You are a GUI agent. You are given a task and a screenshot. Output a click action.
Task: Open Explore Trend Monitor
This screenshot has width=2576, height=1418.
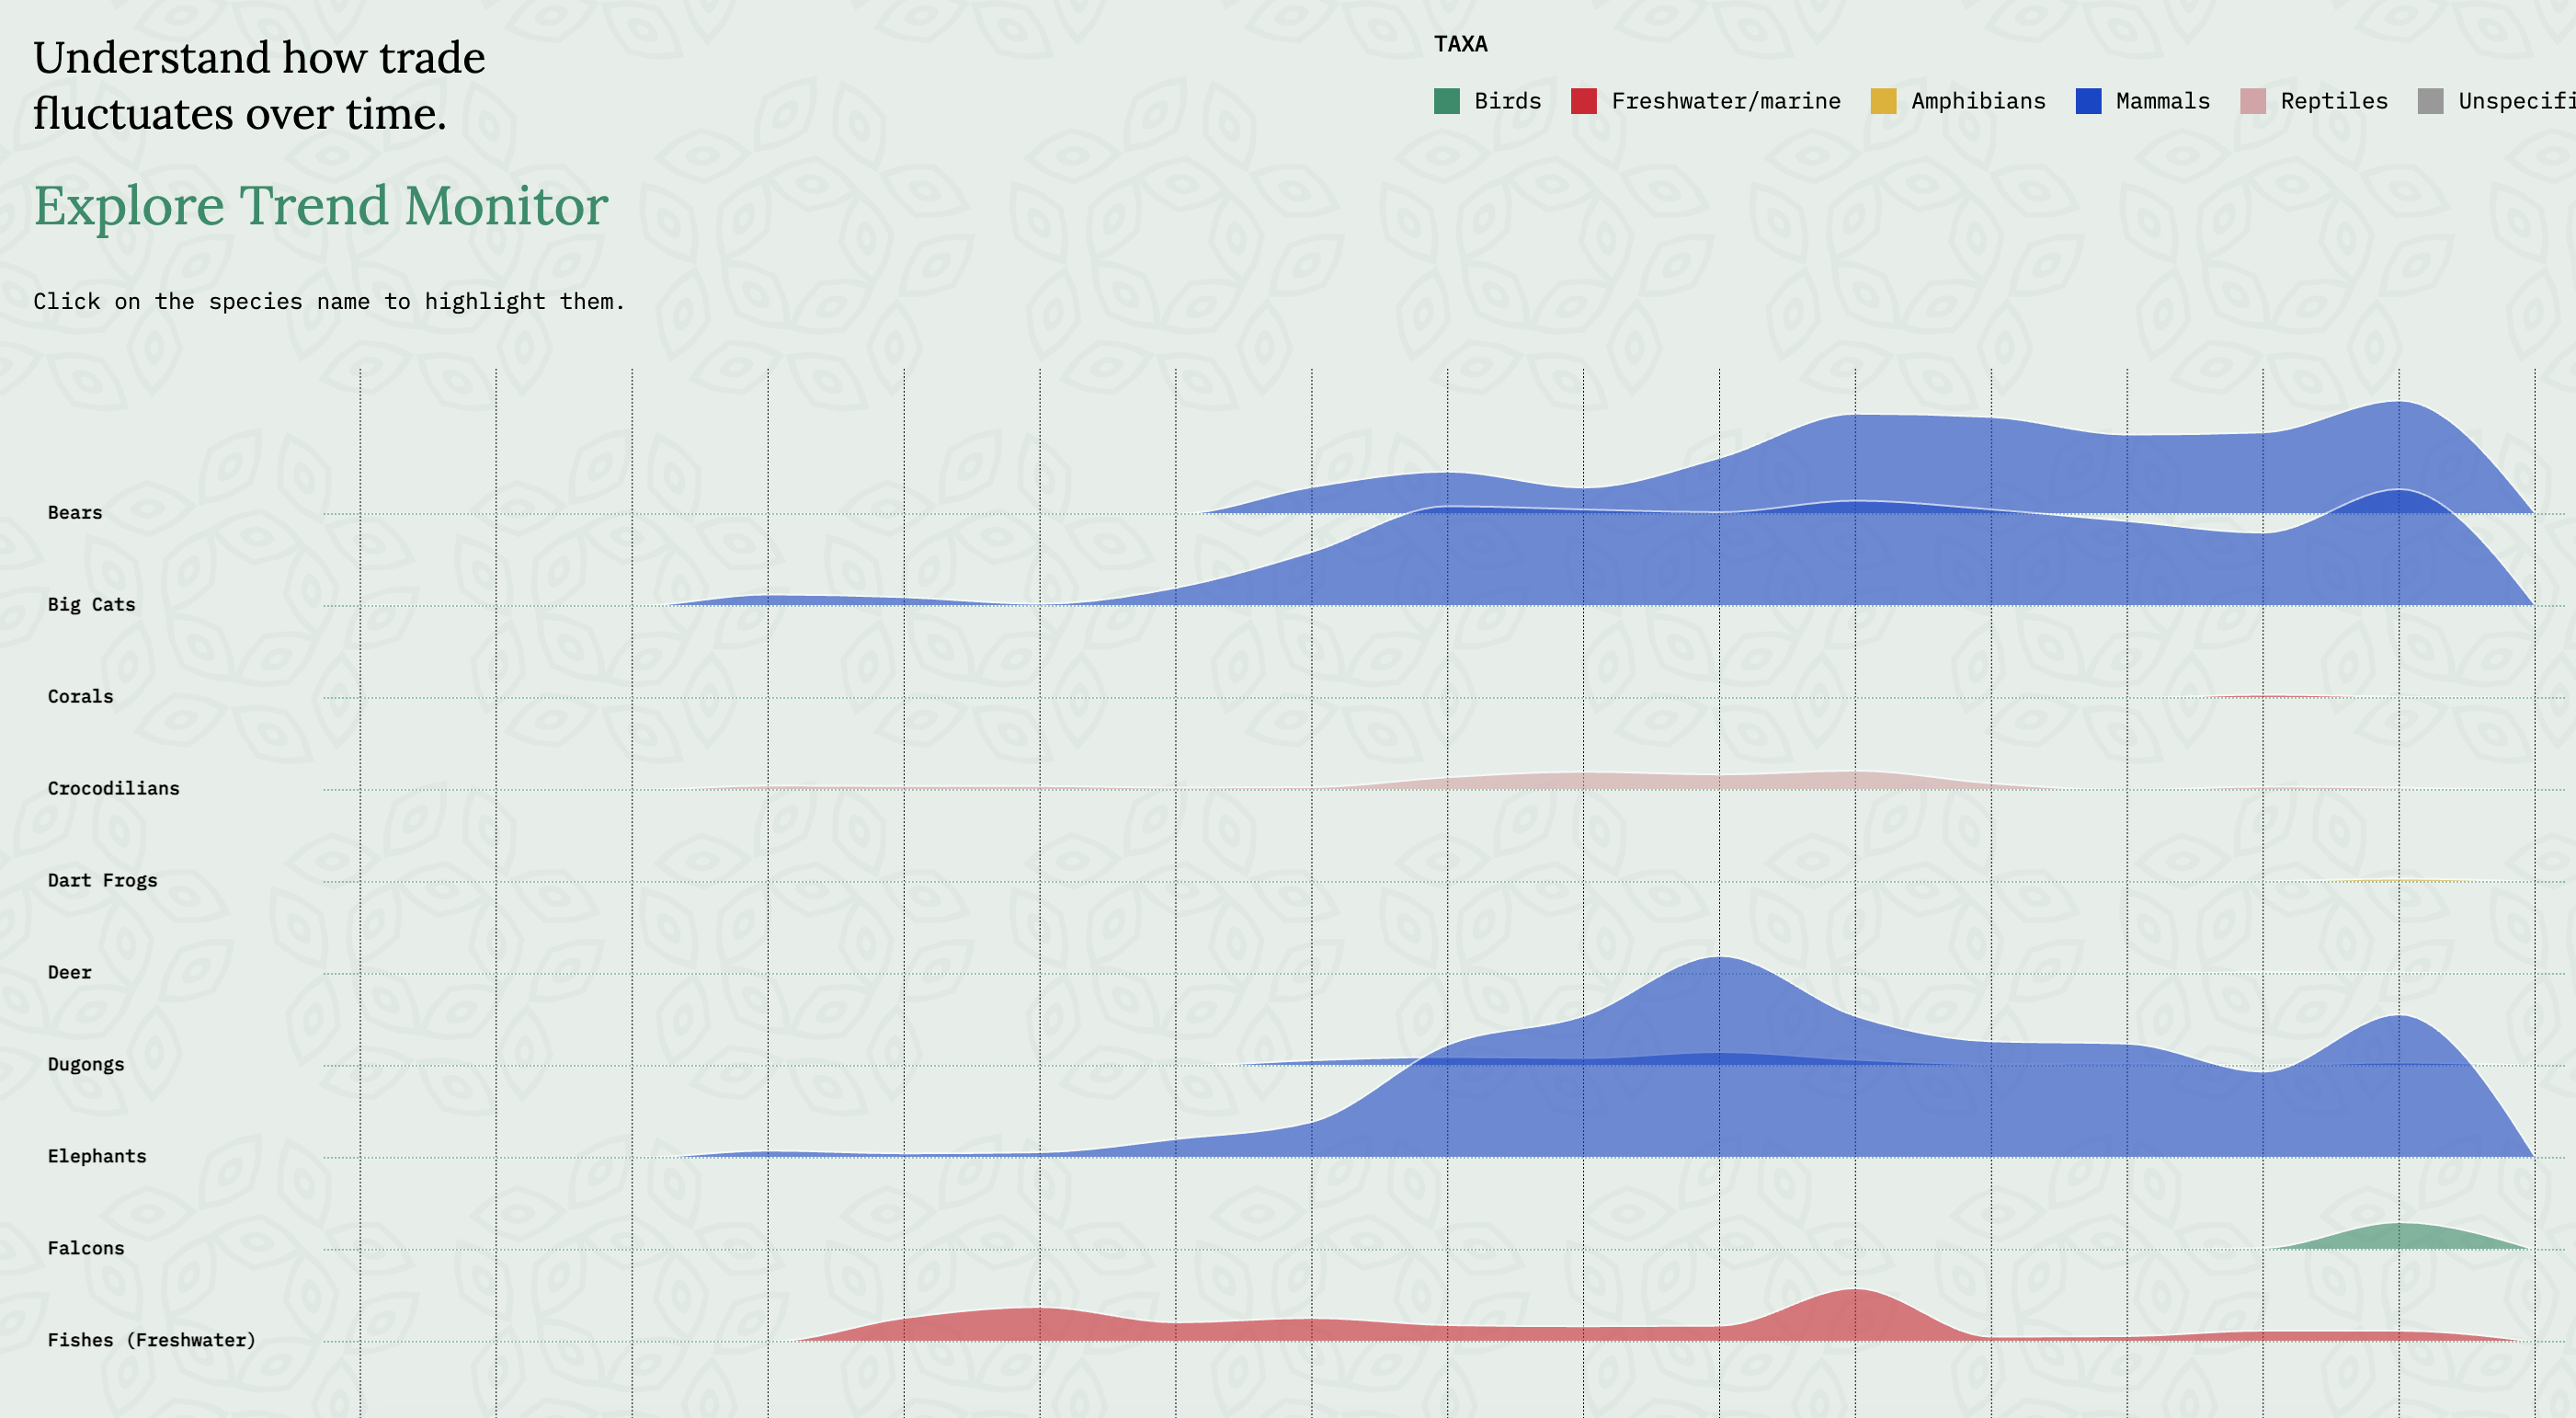tap(321, 208)
